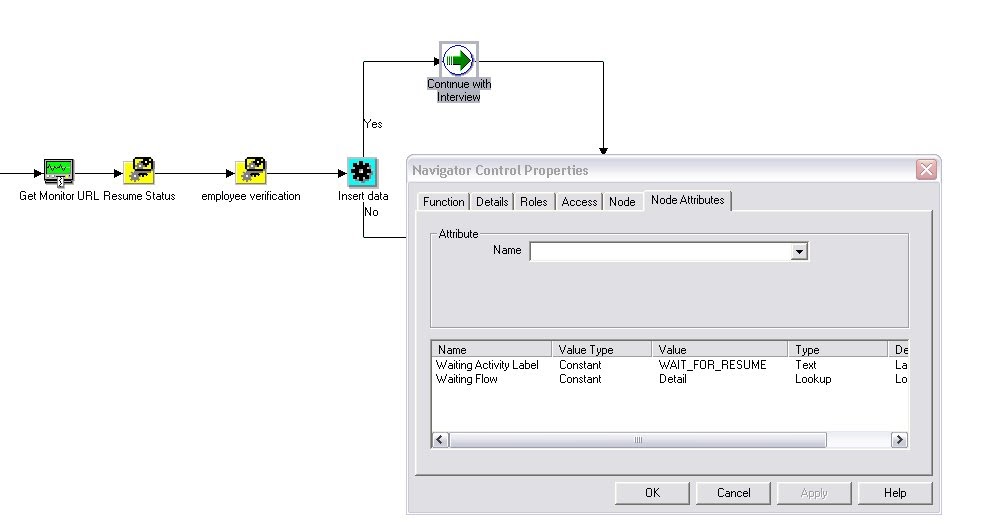Screen dimensions: 1002x526
Task: Click the Cancel button
Action: tap(733, 493)
